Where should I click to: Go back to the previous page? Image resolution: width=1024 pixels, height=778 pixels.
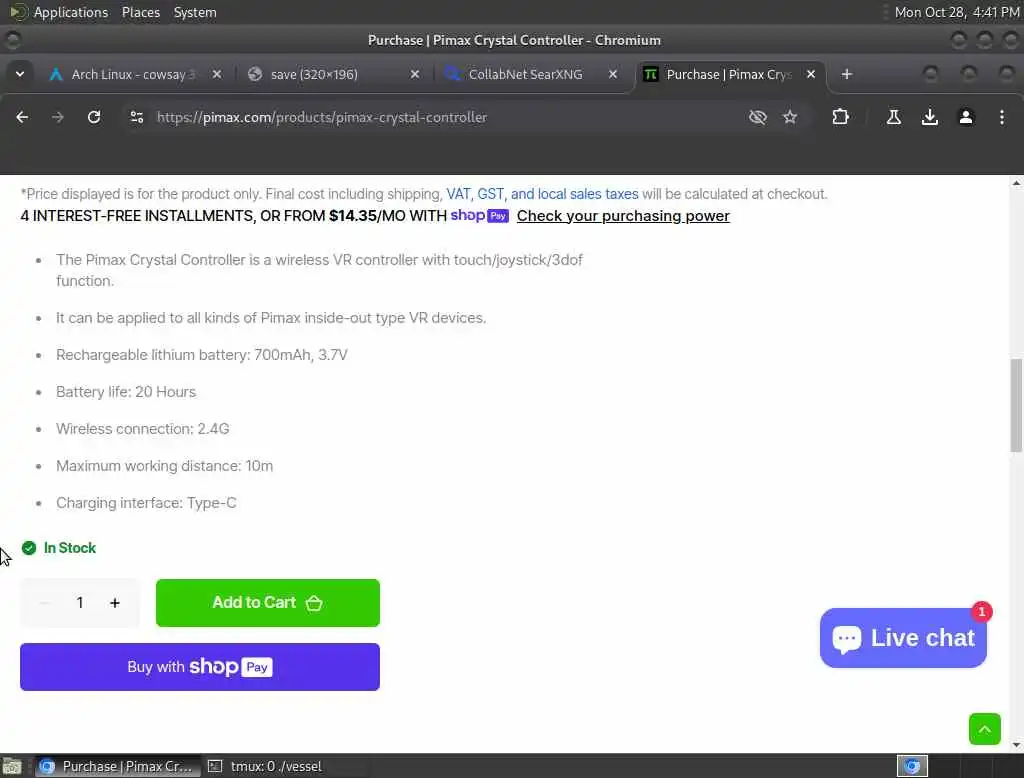22,118
